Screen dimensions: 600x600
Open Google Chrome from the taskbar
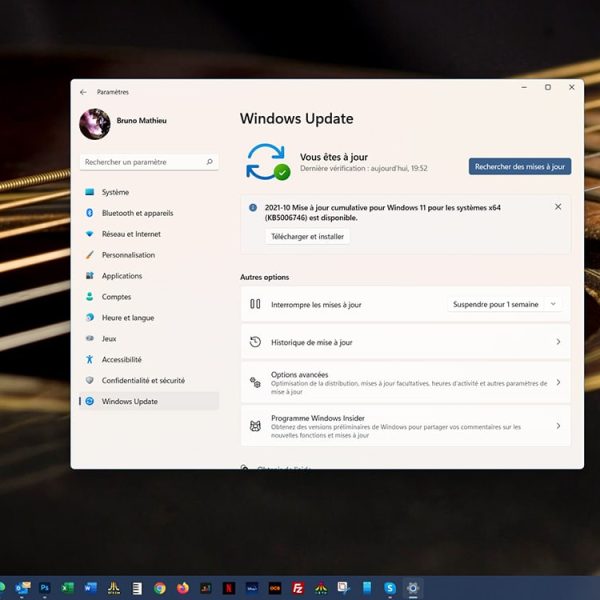160,588
